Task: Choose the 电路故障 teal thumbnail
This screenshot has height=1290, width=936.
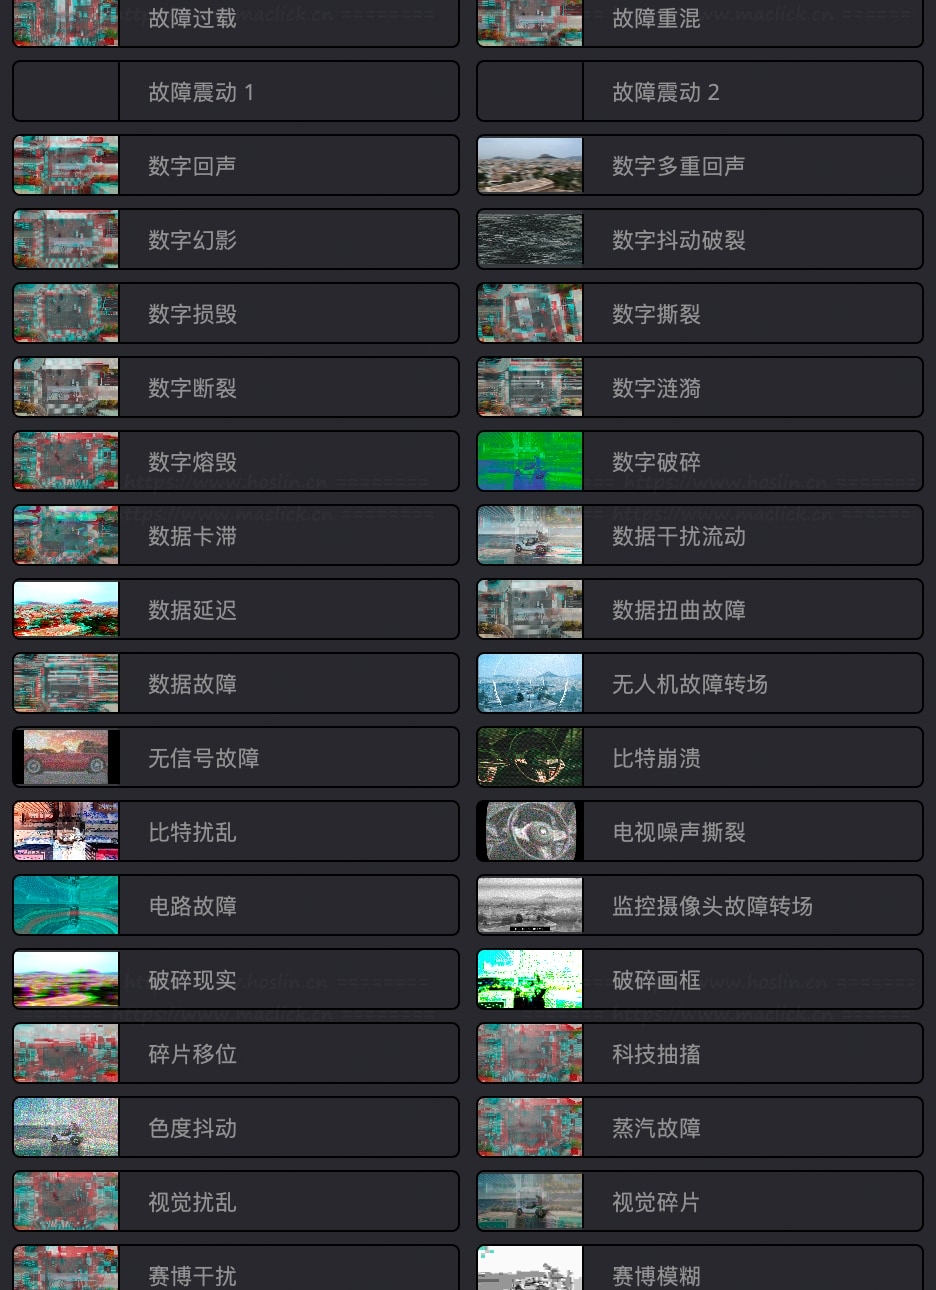Action: click(x=66, y=905)
